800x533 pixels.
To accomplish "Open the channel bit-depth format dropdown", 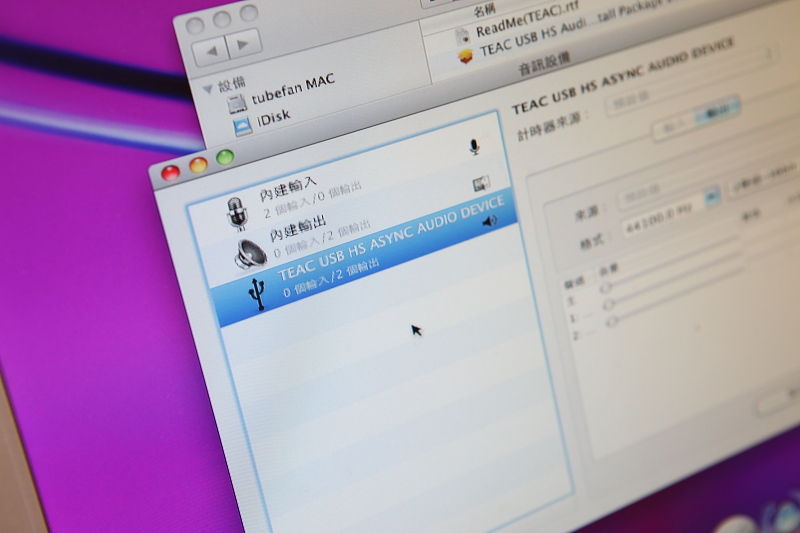I will pyautogui.click(x=764, y=180).
